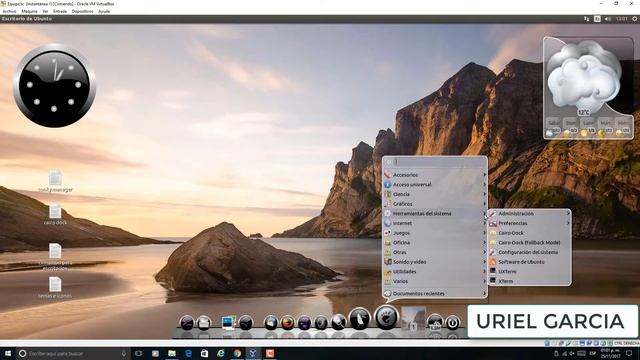This screenshot has height=360, width=640.
Task: Click the Cortana microphone icon
Action: point(124,353)
